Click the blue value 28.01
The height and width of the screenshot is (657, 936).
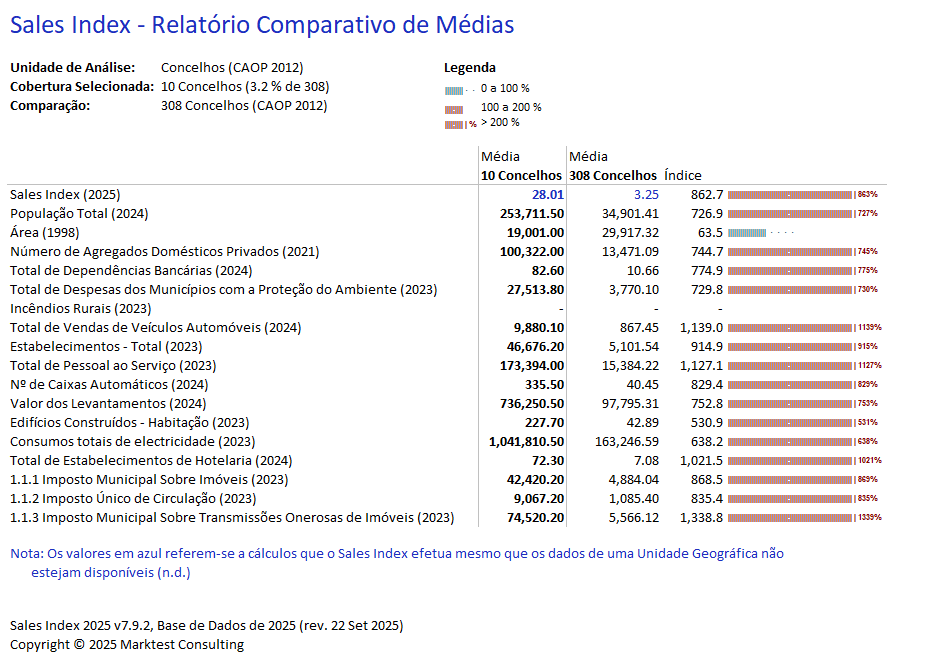pos(547,195)
